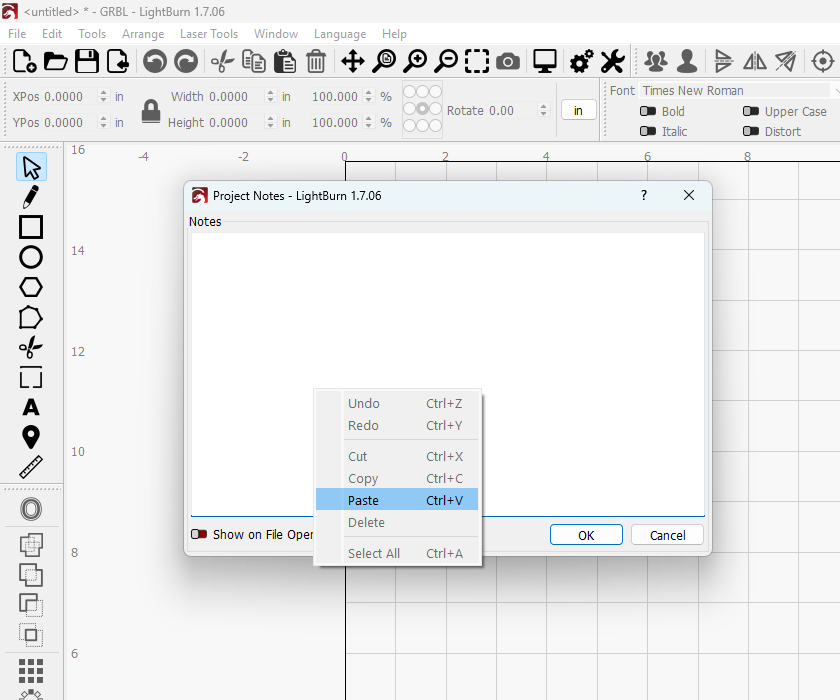Open a file with folder icon
Screen dimensions: 840x700
[56, 61]
